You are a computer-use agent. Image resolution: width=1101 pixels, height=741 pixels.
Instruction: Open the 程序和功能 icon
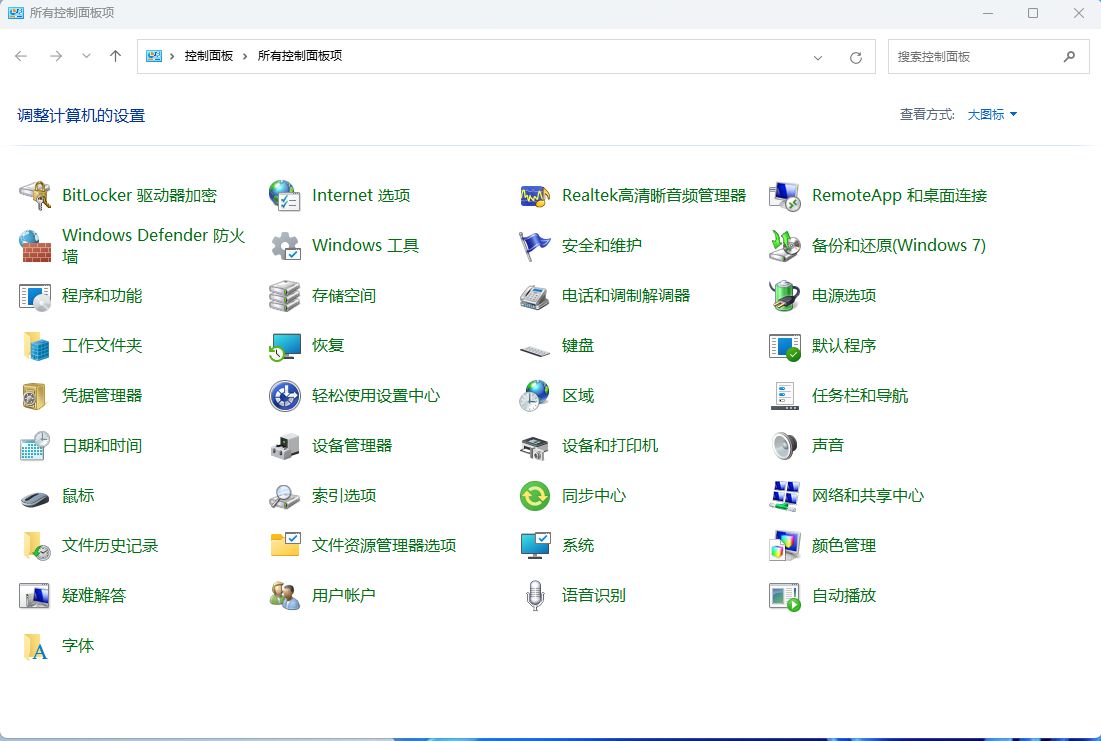tap(35, 296)
